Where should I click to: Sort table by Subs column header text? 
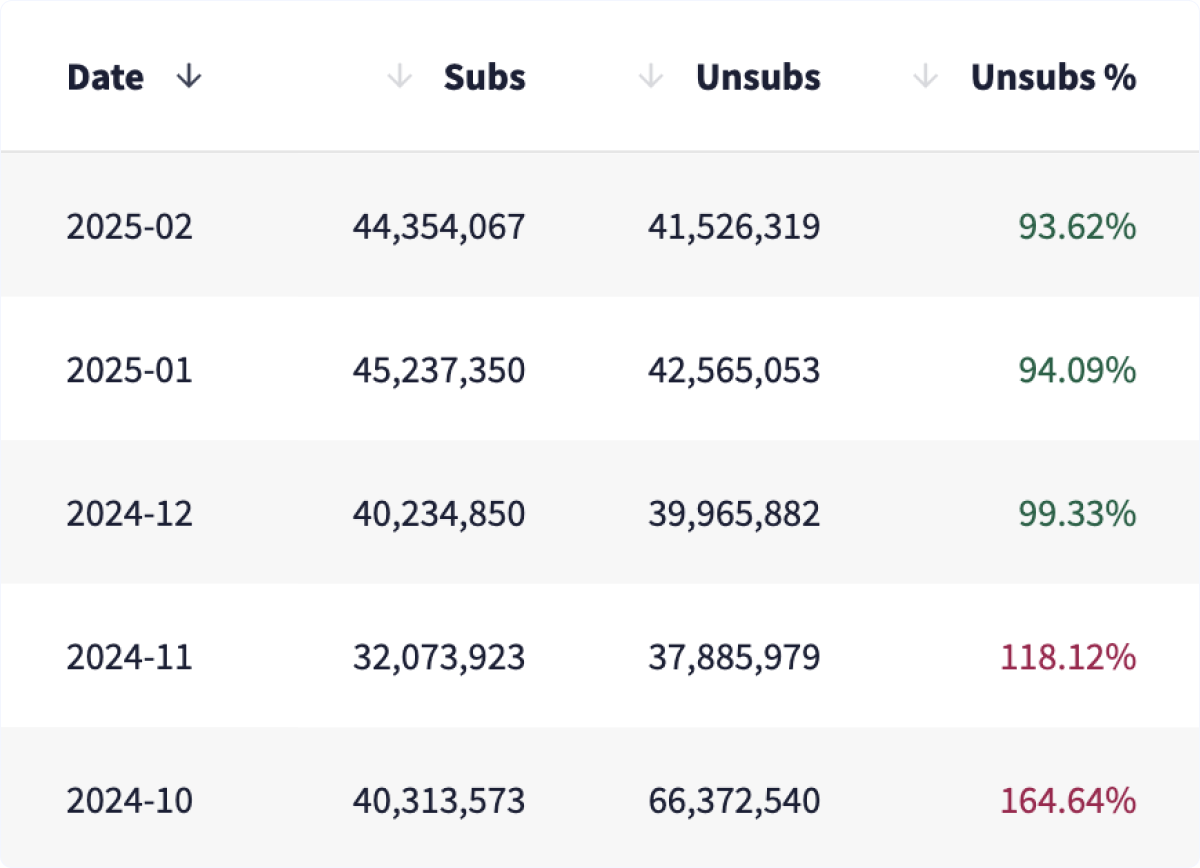point(485,77)
